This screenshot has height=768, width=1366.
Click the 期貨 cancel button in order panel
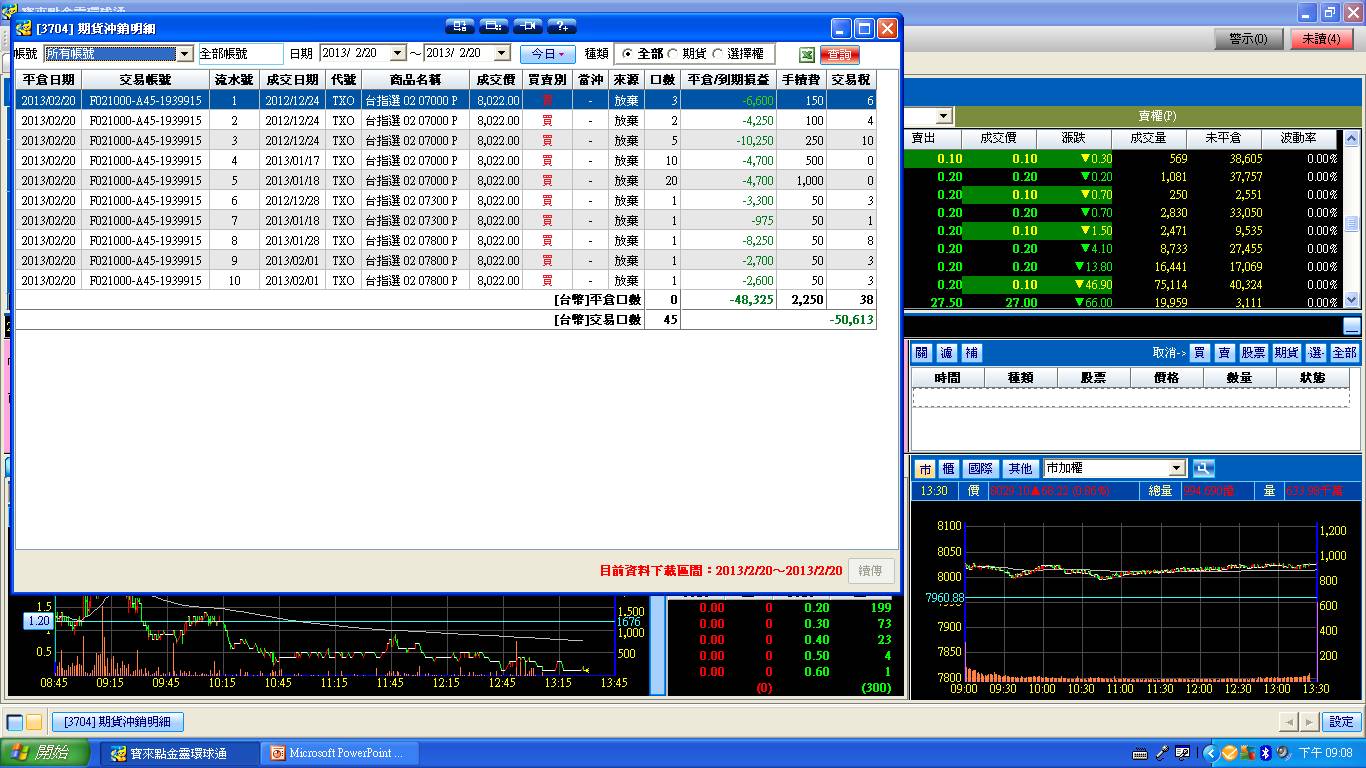coord(1287,352)
